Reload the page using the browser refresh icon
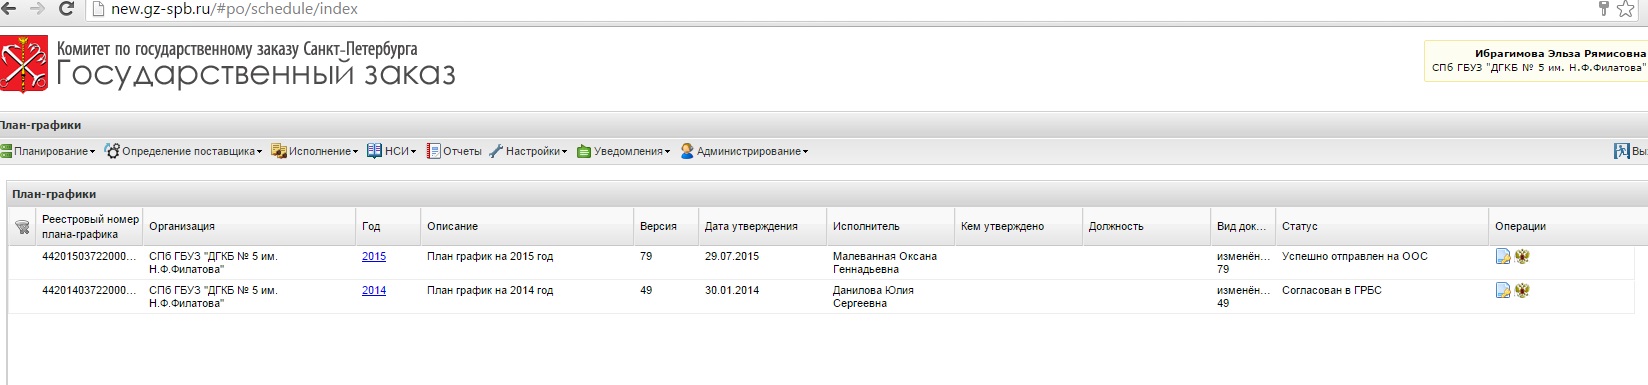This screenshot has height=385, width=1648. pyautogui.click(x=67, y=9)
